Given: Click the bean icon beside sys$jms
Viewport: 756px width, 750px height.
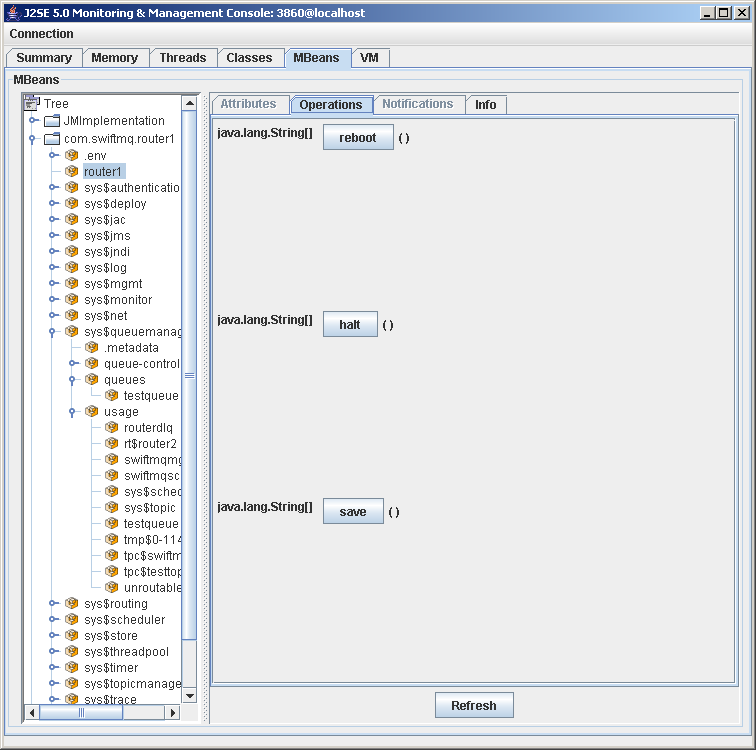Looking at the screenshot, I should pyautogui.click(x=72, y=236).
